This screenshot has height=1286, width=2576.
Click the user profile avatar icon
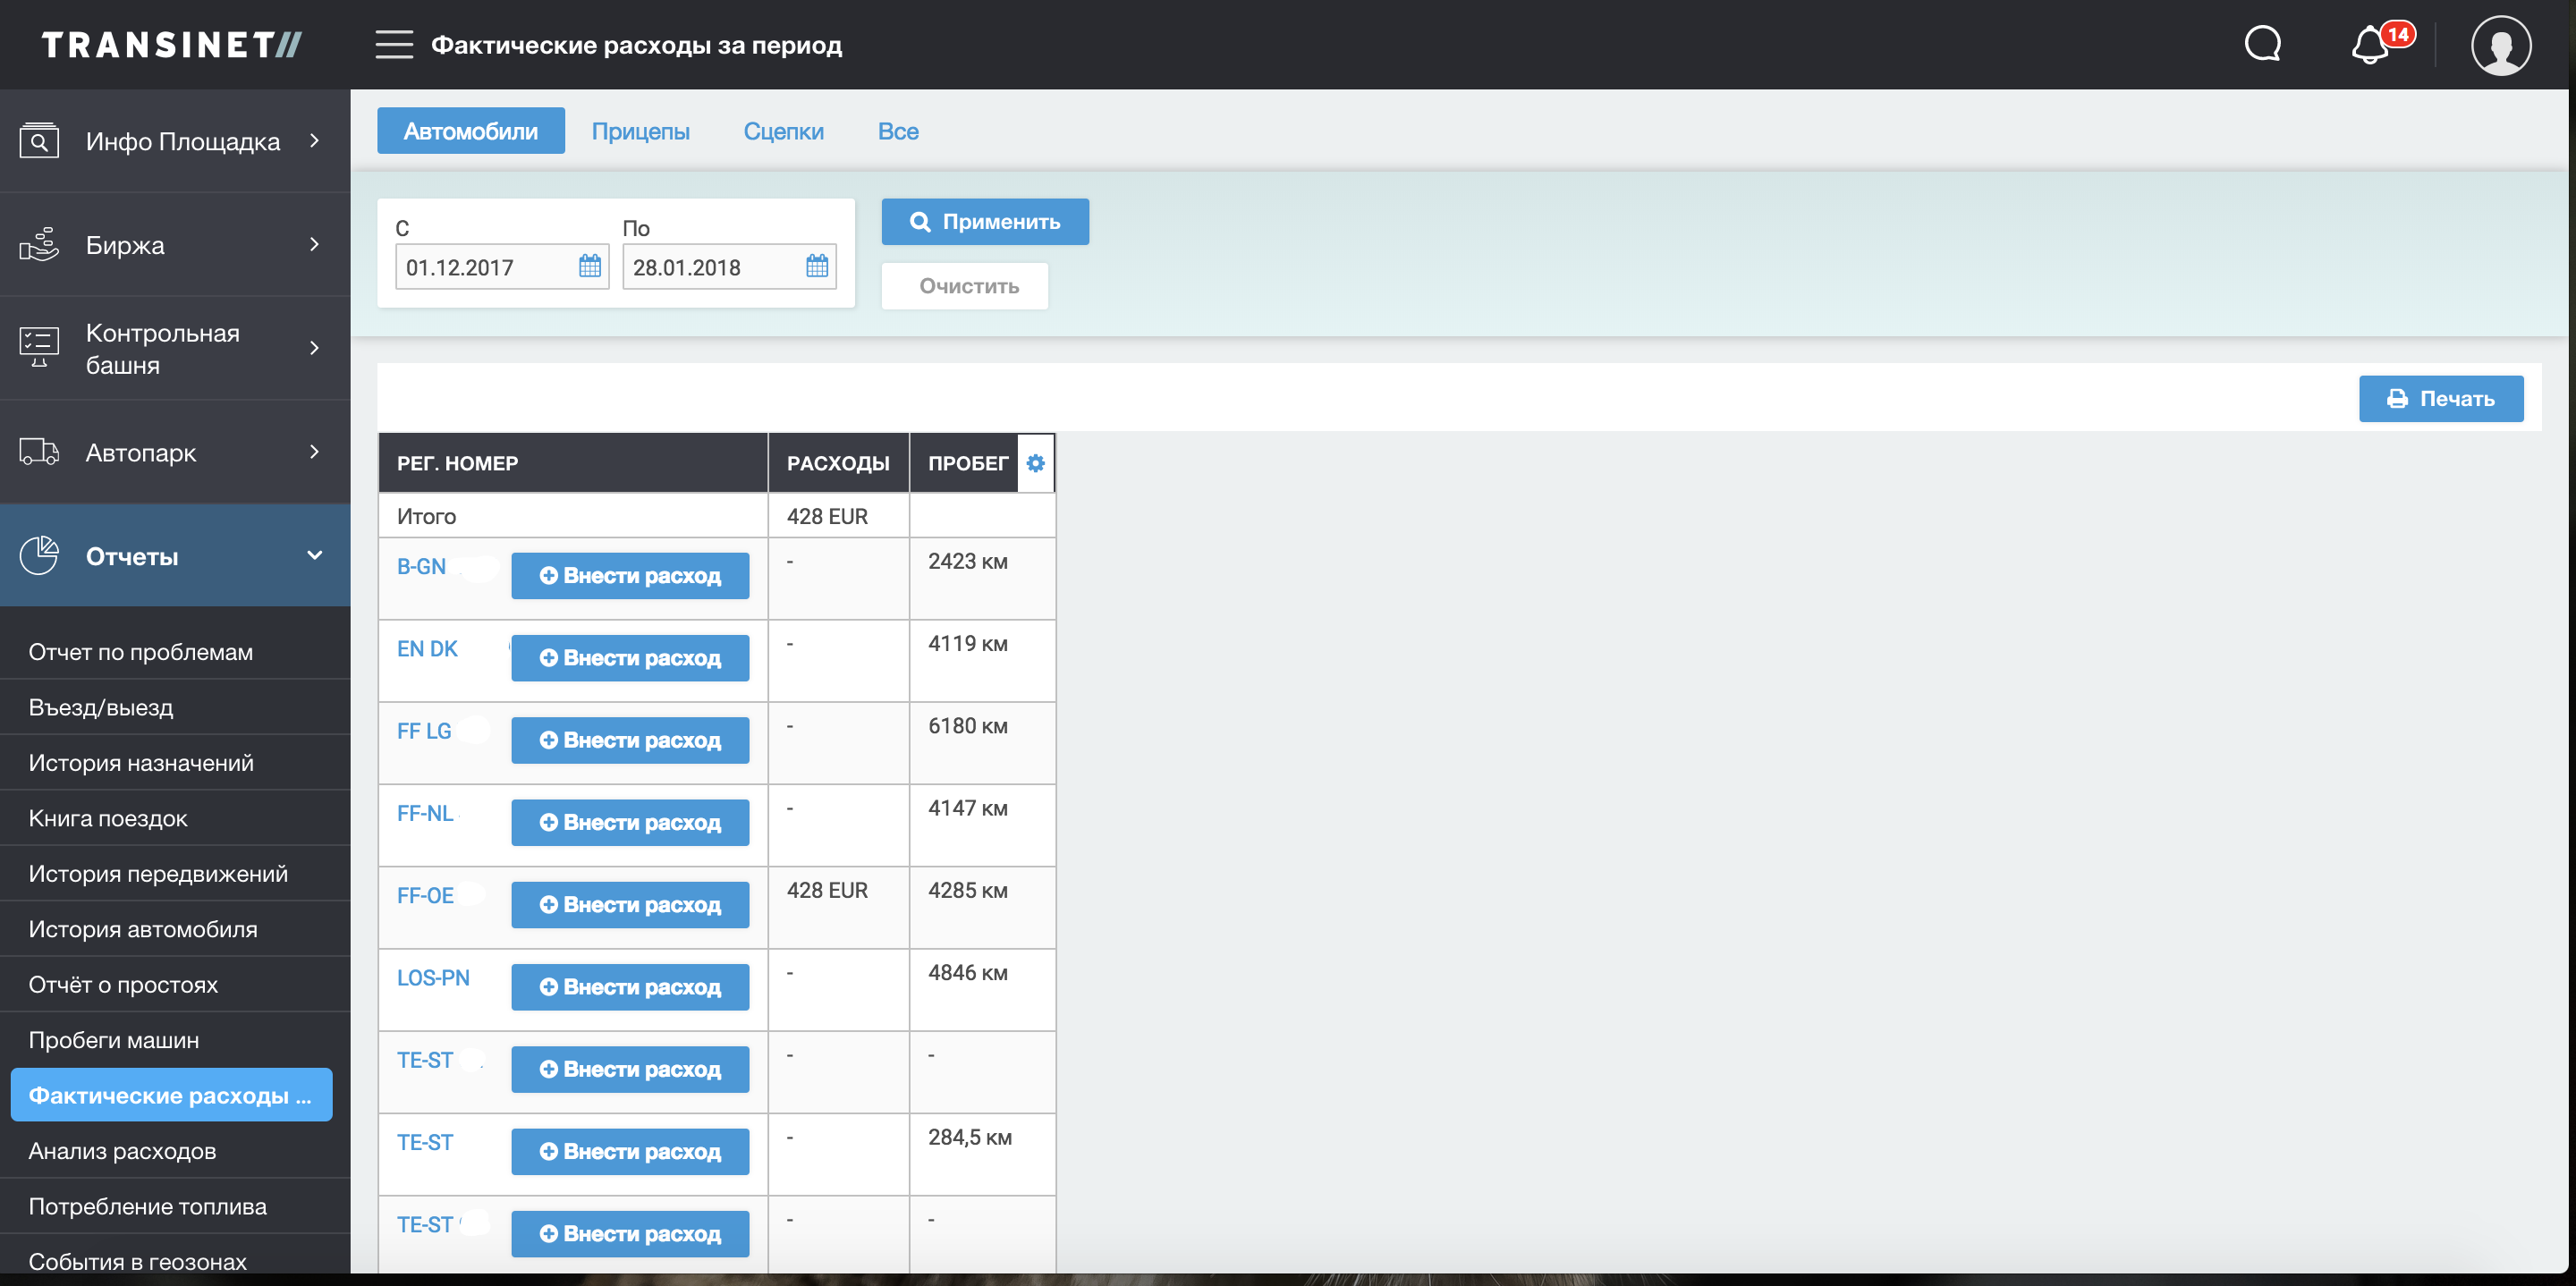tap(2500, 45)
